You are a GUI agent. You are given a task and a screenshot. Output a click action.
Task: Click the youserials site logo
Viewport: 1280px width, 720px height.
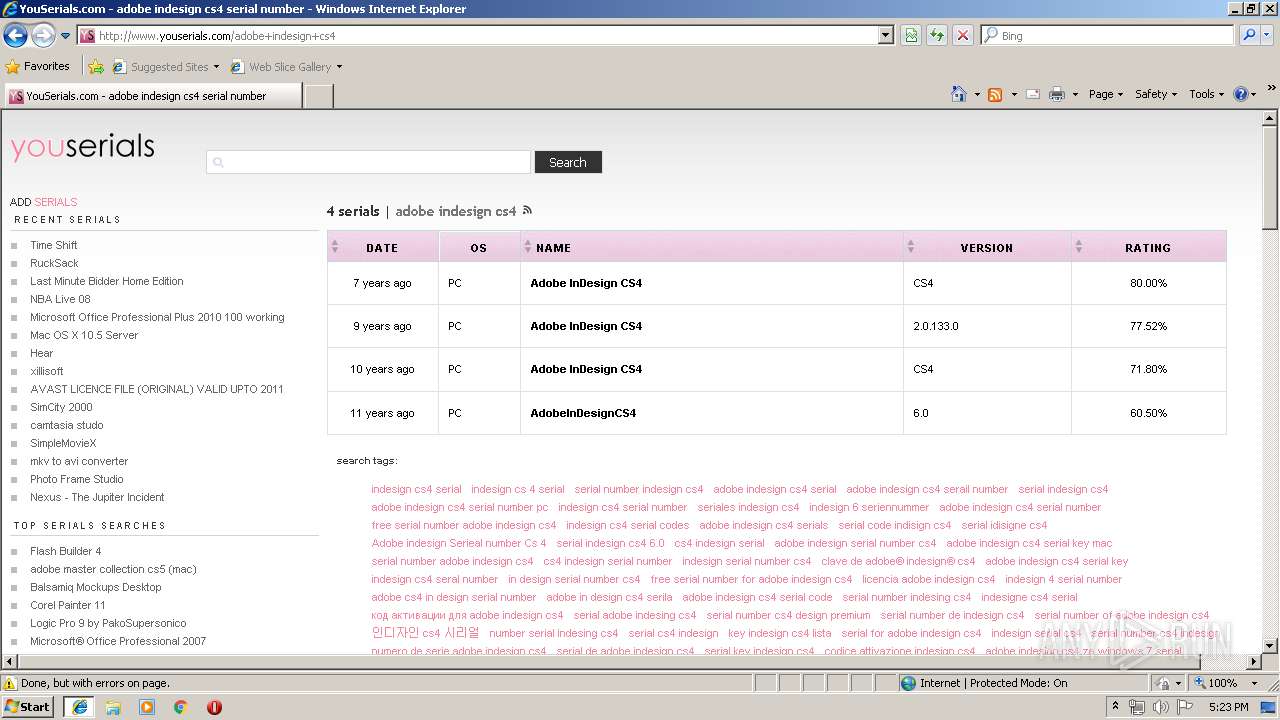[82, 147]
